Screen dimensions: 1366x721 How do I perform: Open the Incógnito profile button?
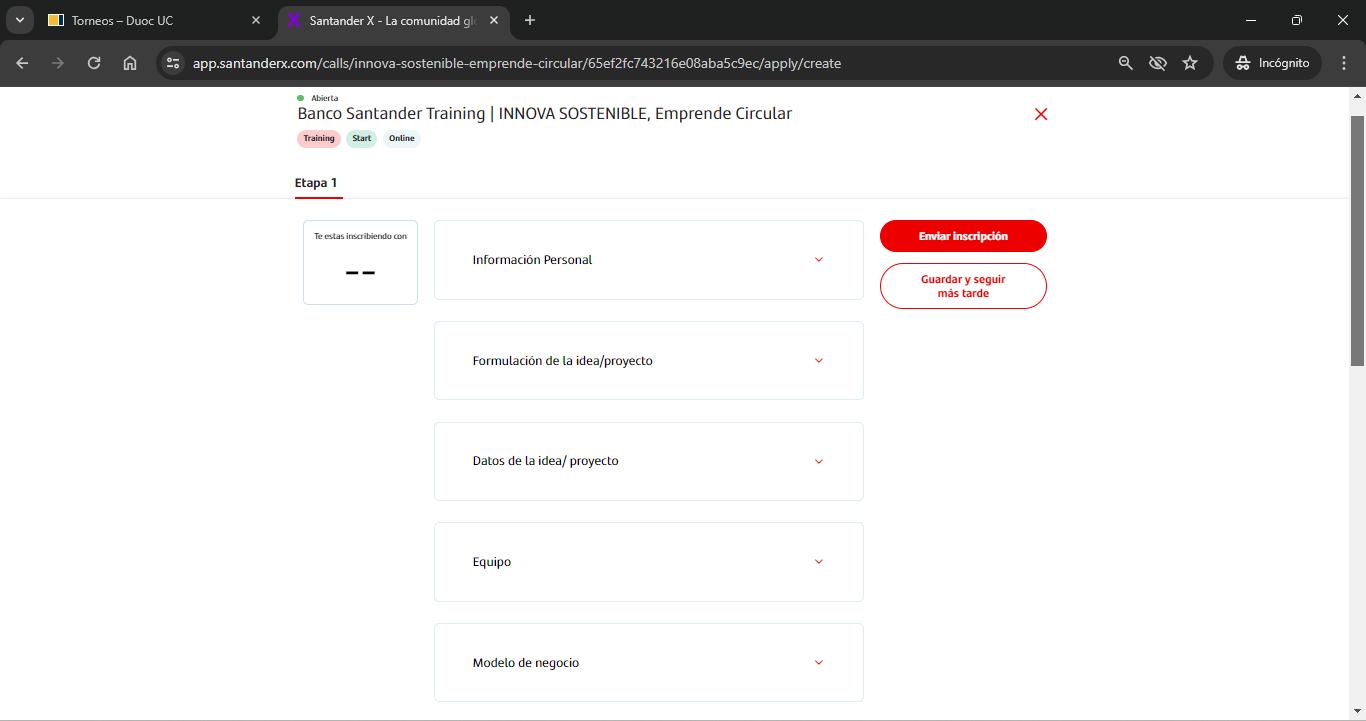click(x=1272, y=63)
